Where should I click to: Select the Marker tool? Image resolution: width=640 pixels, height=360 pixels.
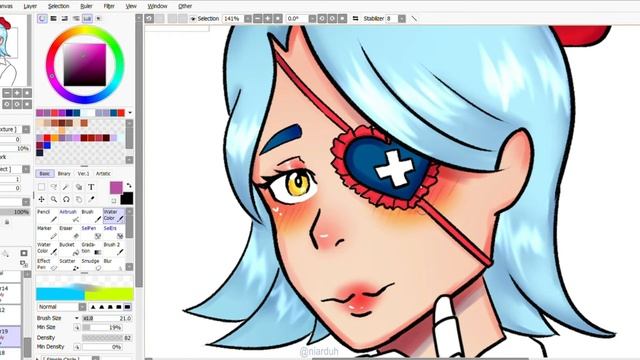[x=47, y=232]
